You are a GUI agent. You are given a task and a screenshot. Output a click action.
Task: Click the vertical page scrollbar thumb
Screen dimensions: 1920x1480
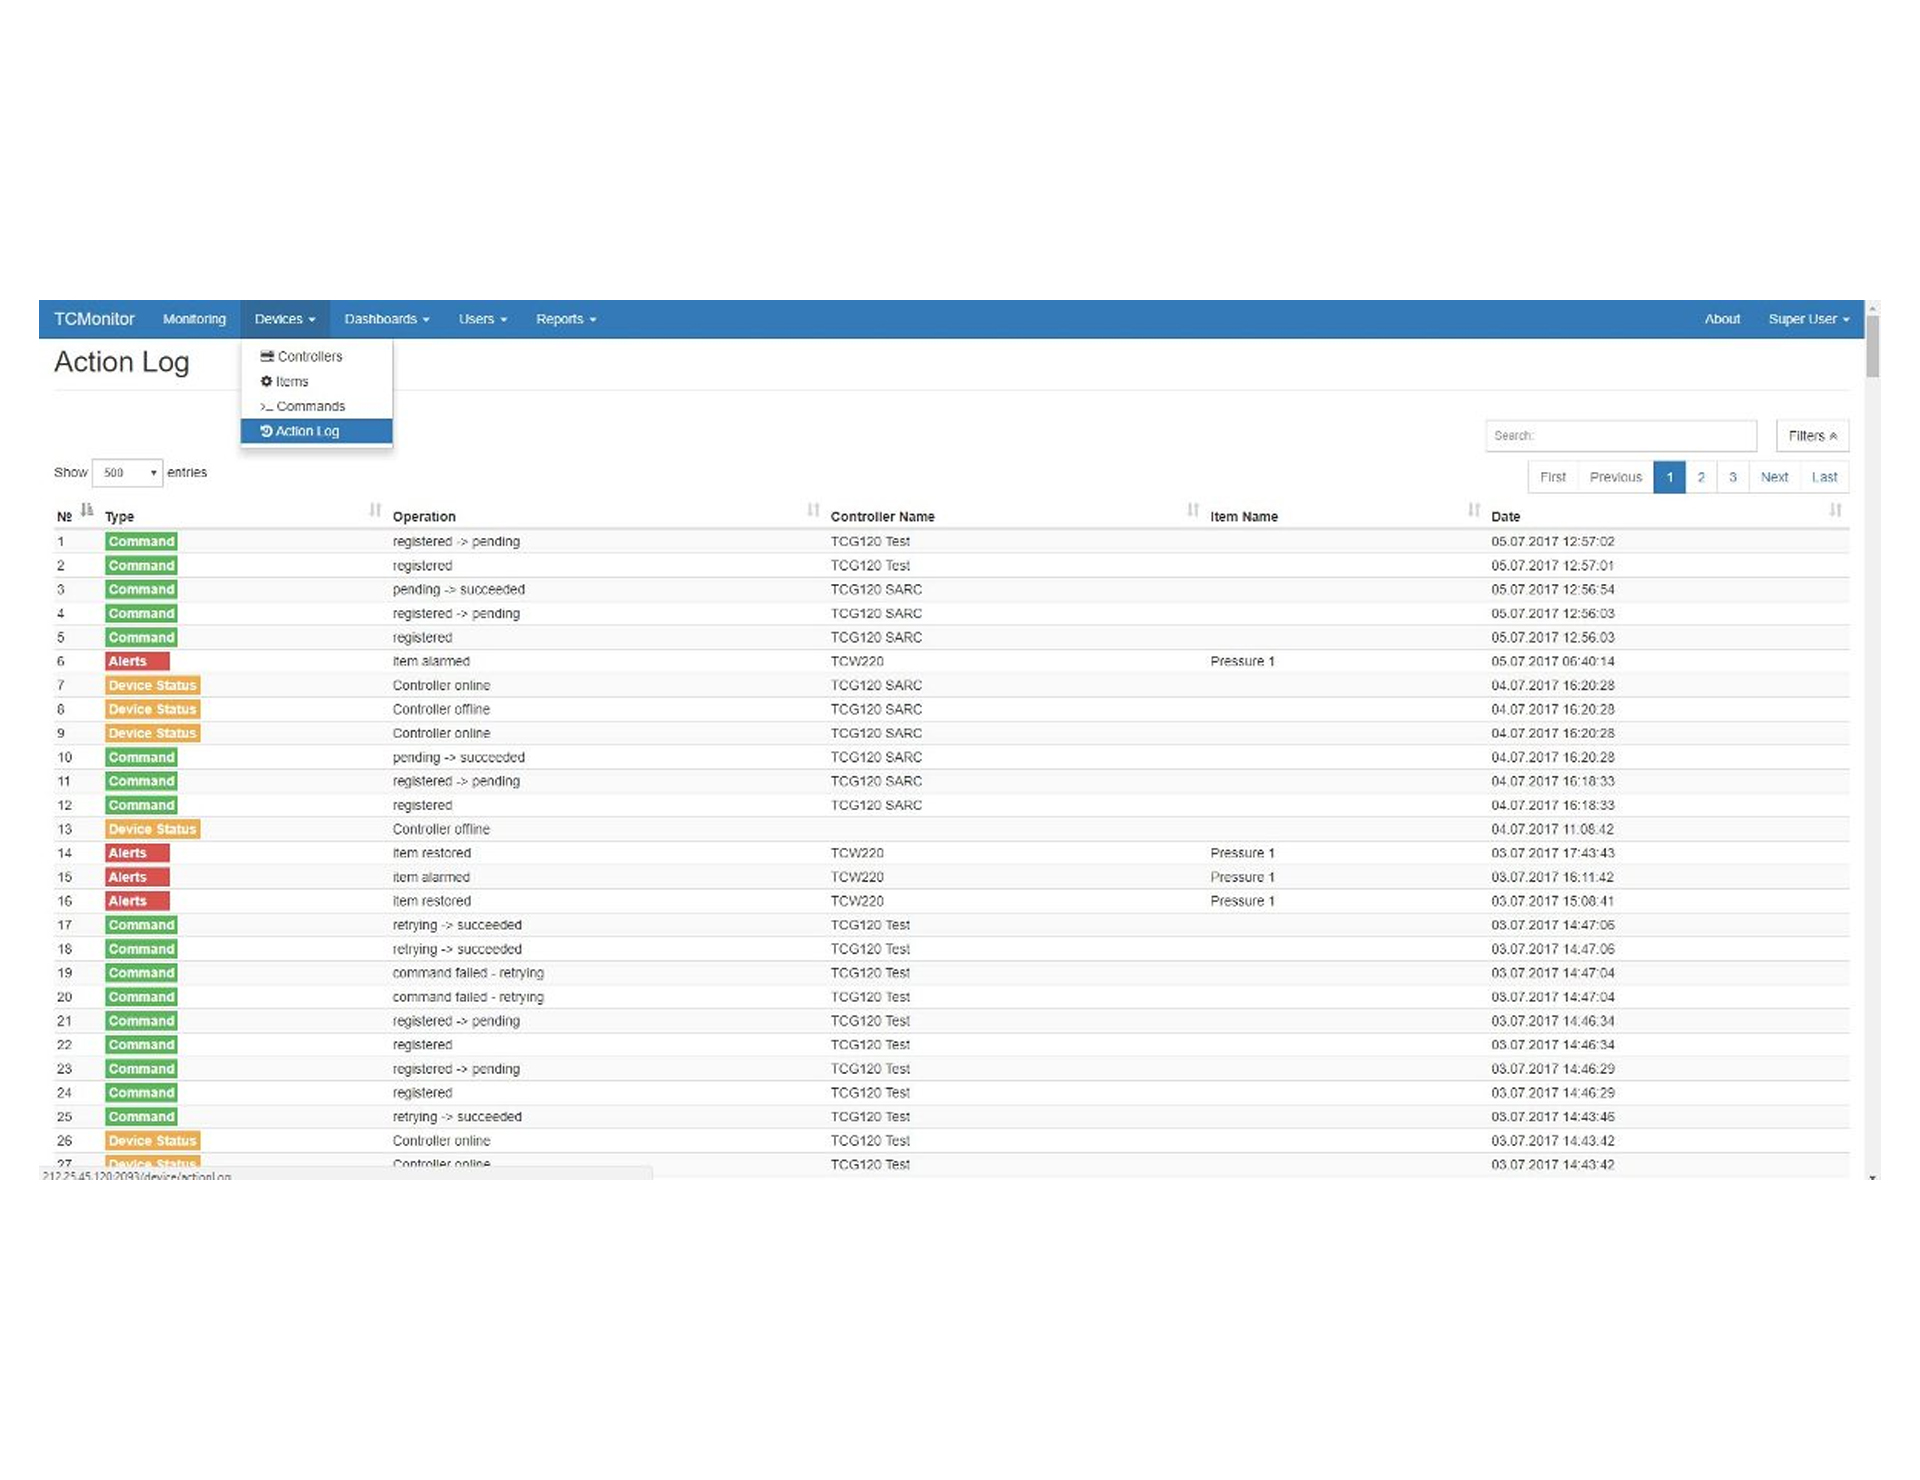point(1872,347)
